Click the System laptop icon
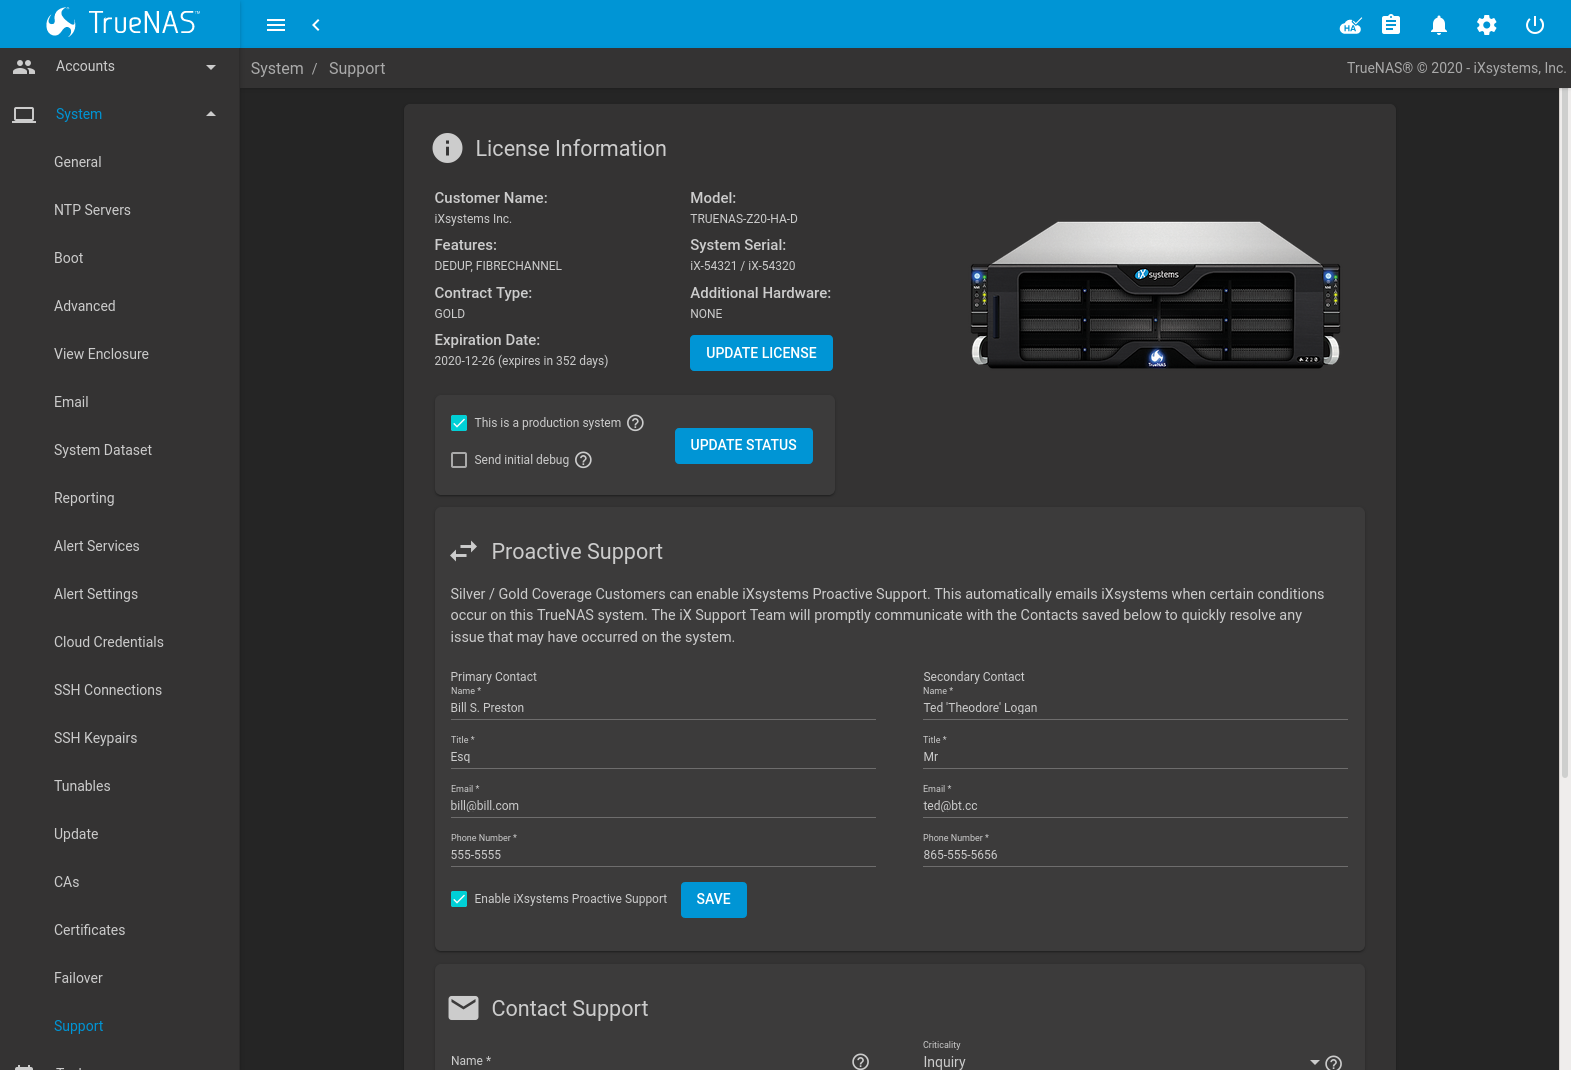This screenshot has height=1070, width=1571. pyautogui.click(x=24, y=115)
